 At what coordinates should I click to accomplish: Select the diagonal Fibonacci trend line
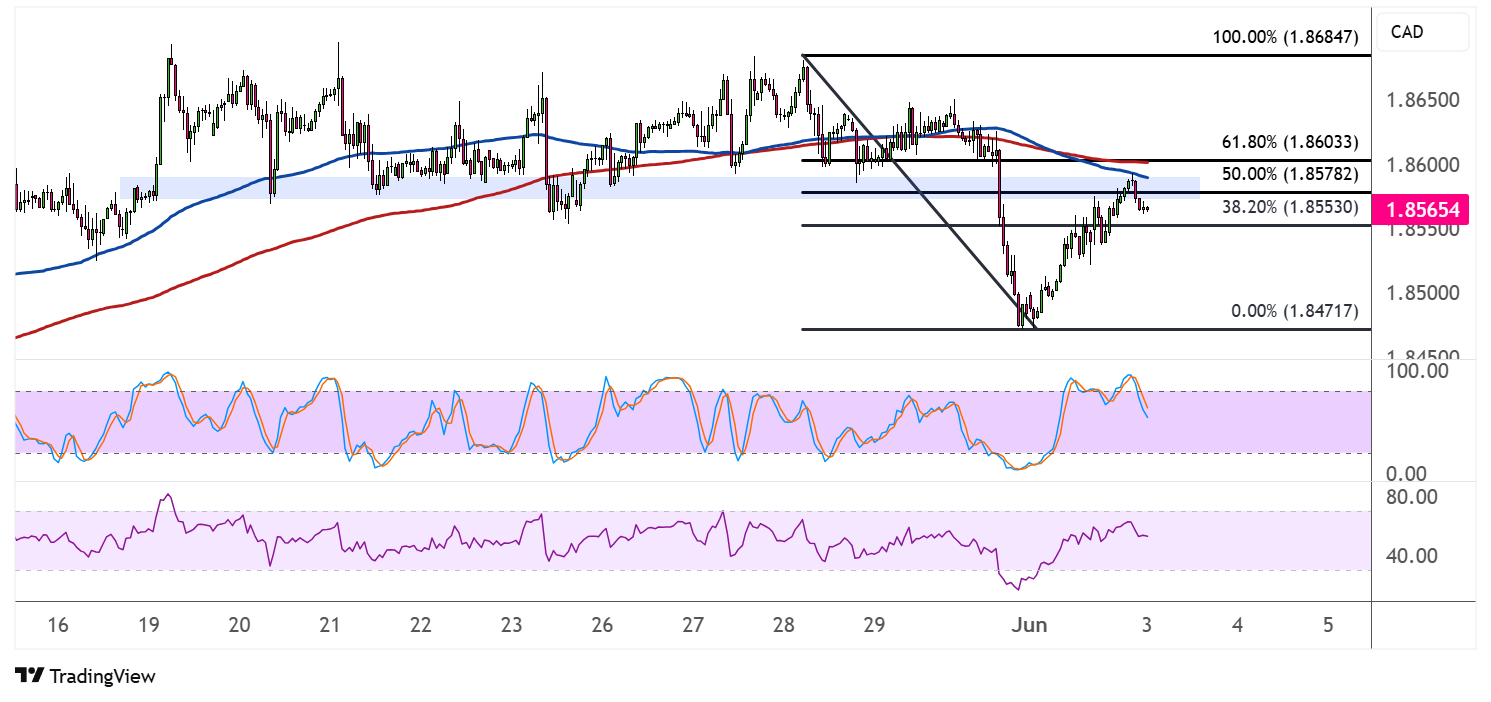point(918,190)
